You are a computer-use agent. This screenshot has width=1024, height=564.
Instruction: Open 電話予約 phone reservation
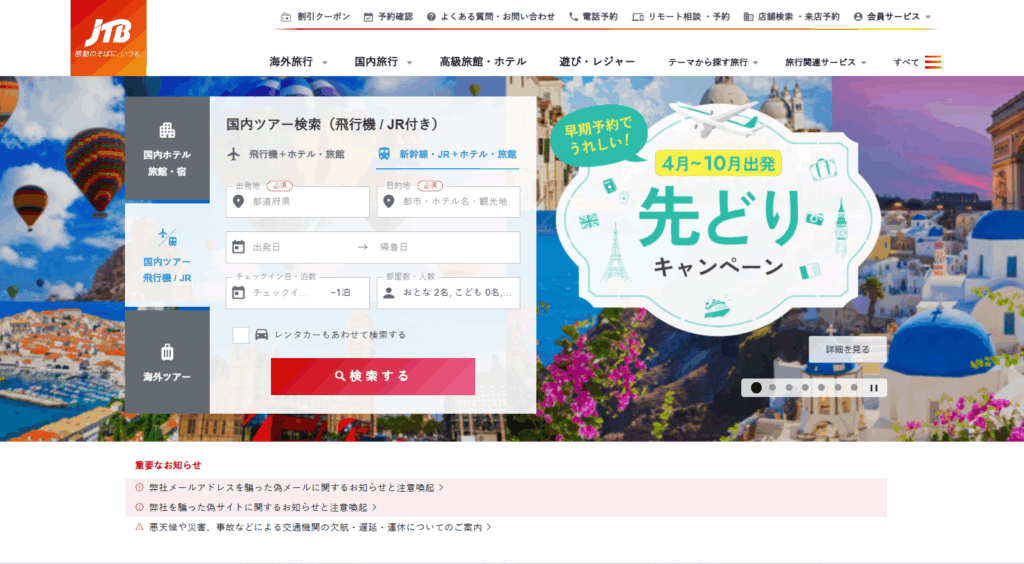593,17
